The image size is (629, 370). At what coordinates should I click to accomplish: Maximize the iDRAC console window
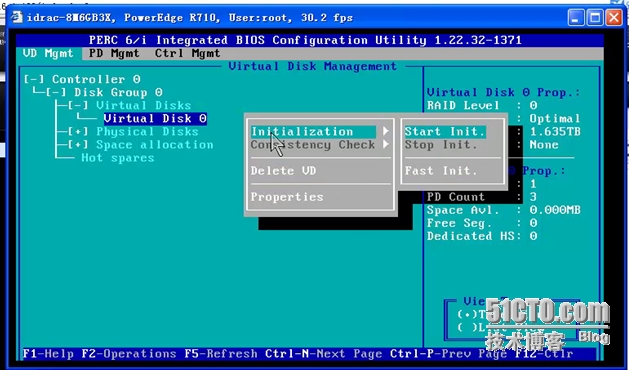click(595, 18)
